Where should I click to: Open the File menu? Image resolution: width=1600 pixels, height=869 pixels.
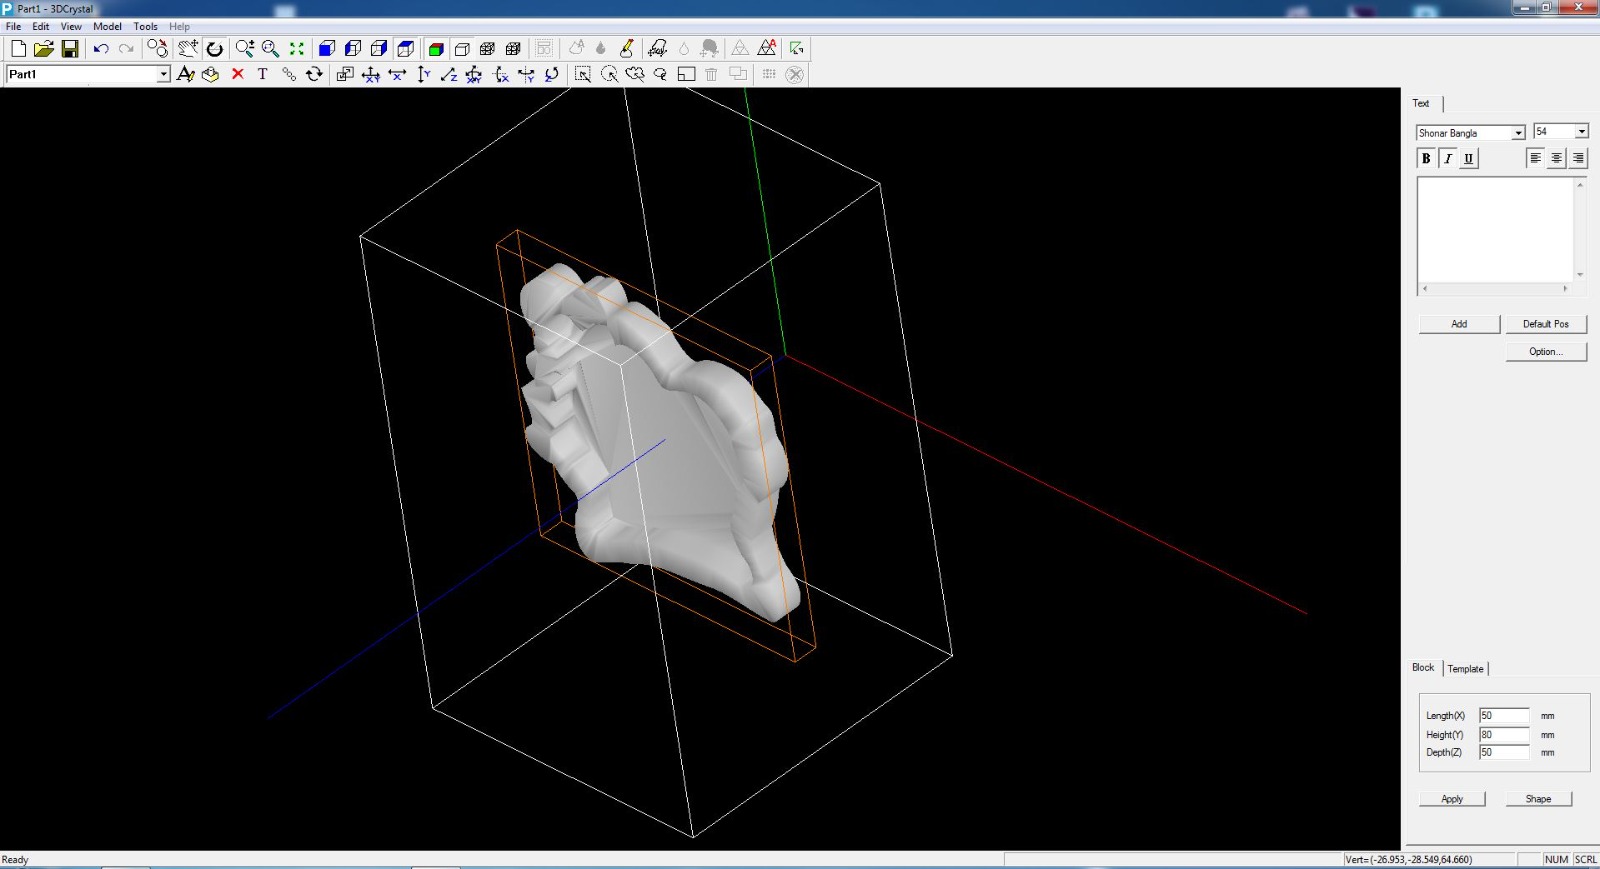click(13, 27)
